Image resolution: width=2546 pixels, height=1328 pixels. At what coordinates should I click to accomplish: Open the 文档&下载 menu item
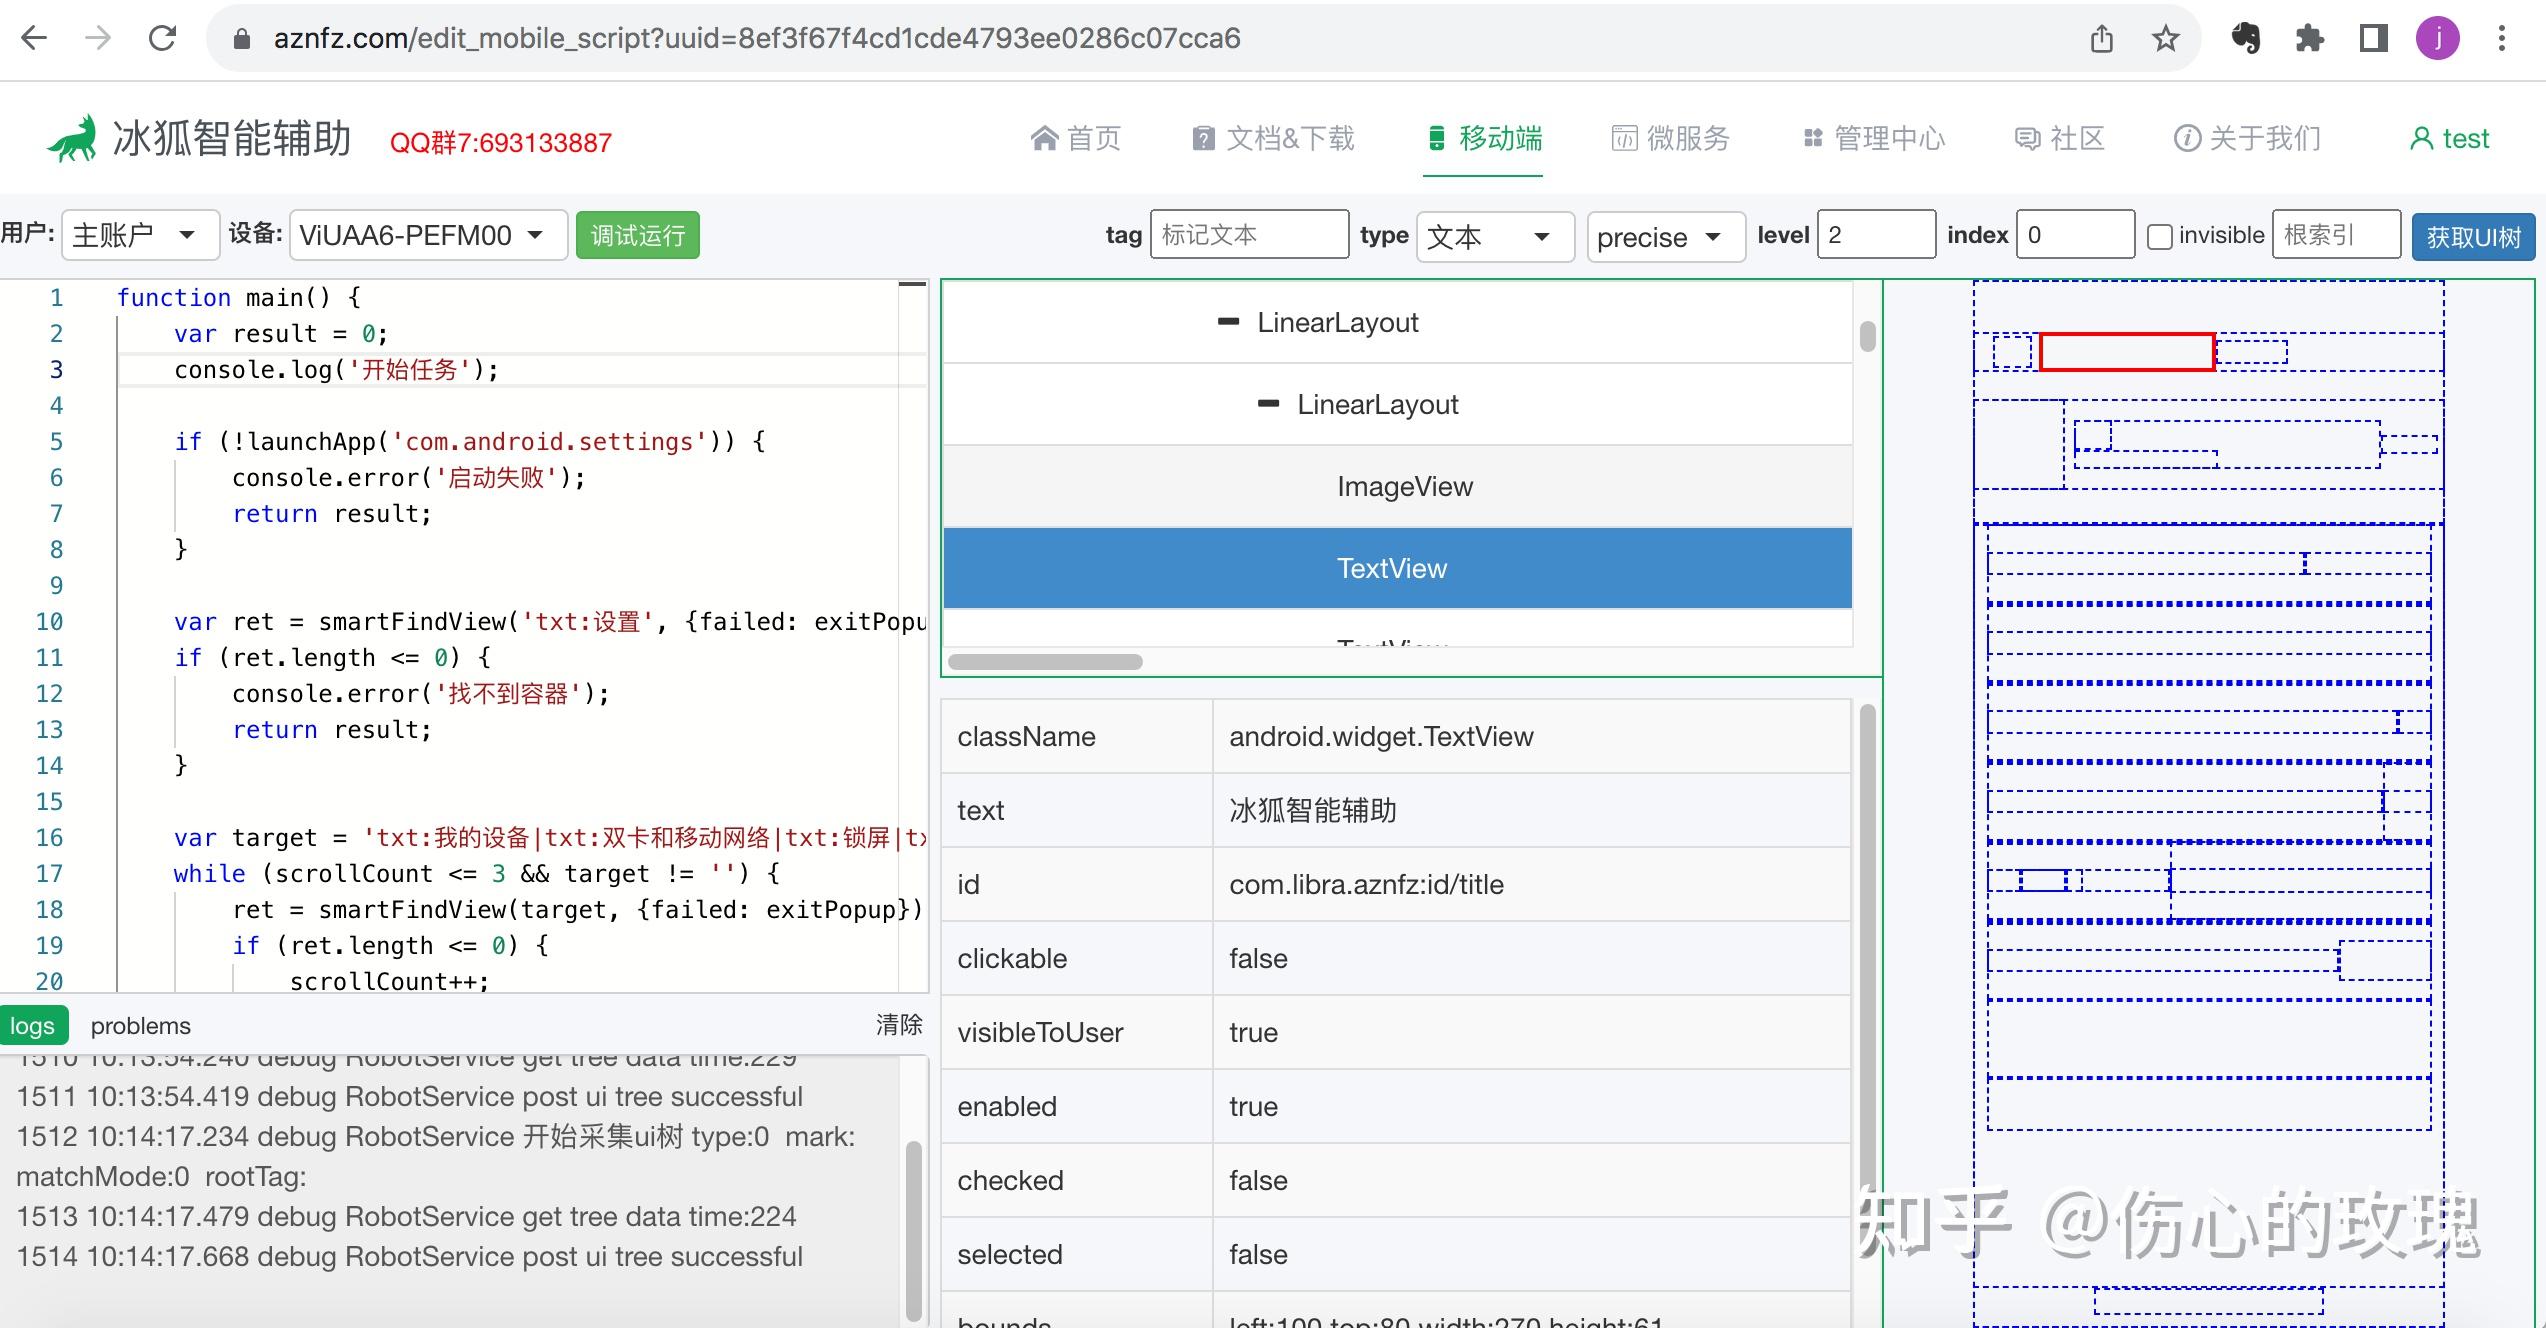coord(1276,137)
